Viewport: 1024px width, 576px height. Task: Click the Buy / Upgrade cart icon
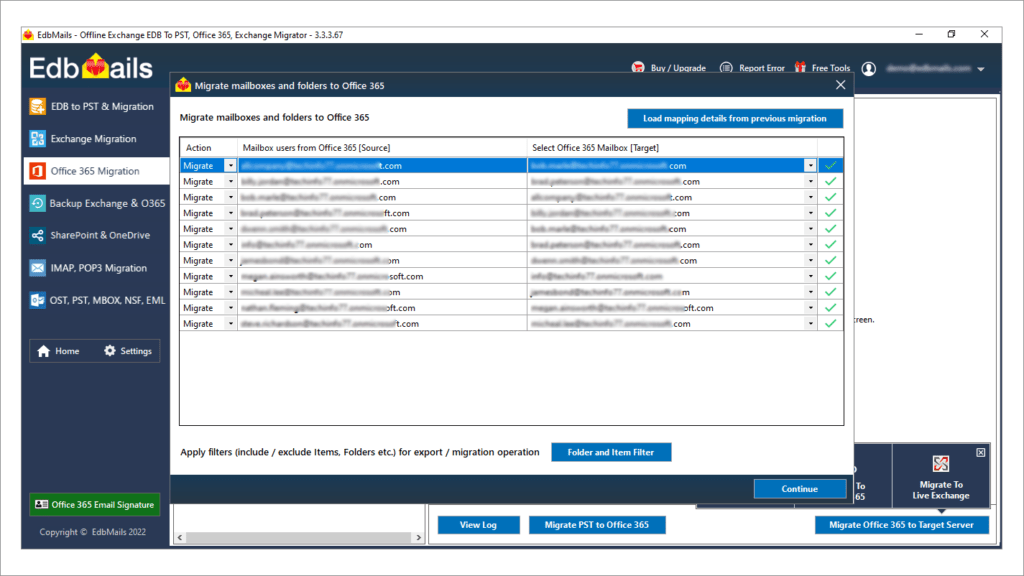[638, 67]
